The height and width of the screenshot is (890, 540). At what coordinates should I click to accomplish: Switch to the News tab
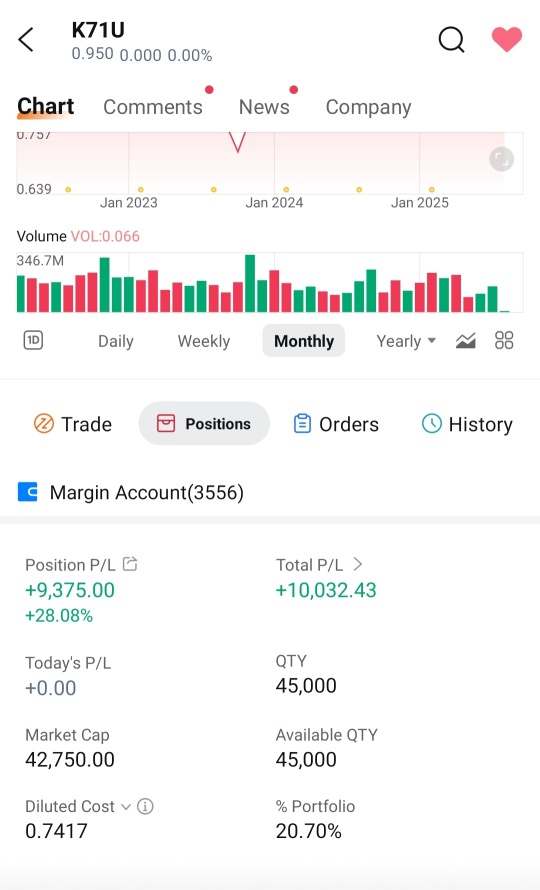click(x=264, y=107)
